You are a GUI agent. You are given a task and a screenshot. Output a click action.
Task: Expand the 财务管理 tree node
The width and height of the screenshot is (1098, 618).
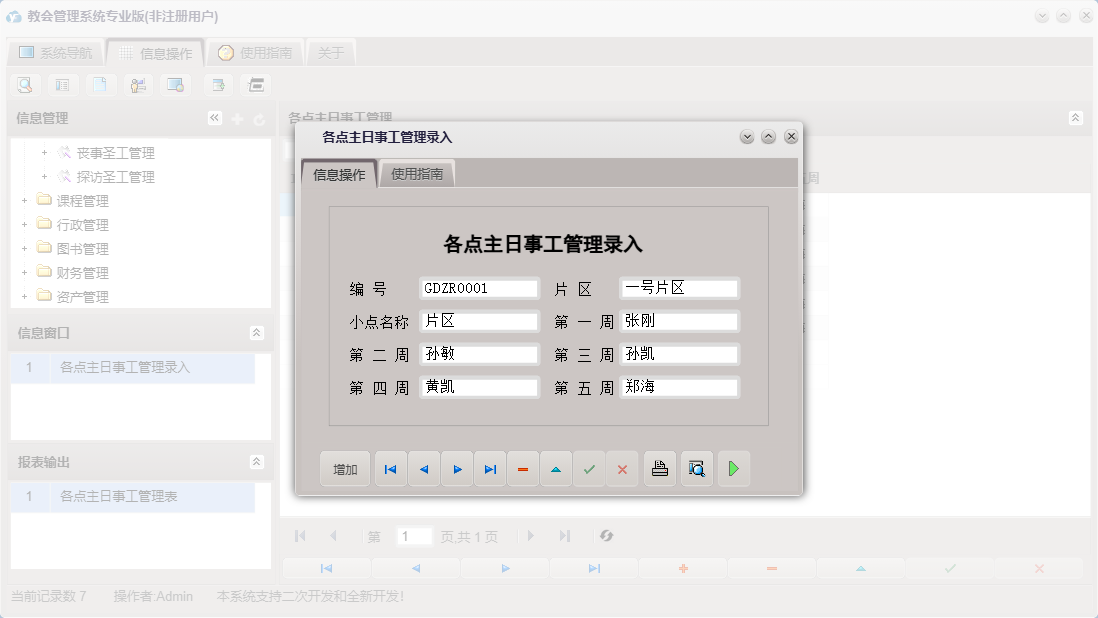[23, 272]
